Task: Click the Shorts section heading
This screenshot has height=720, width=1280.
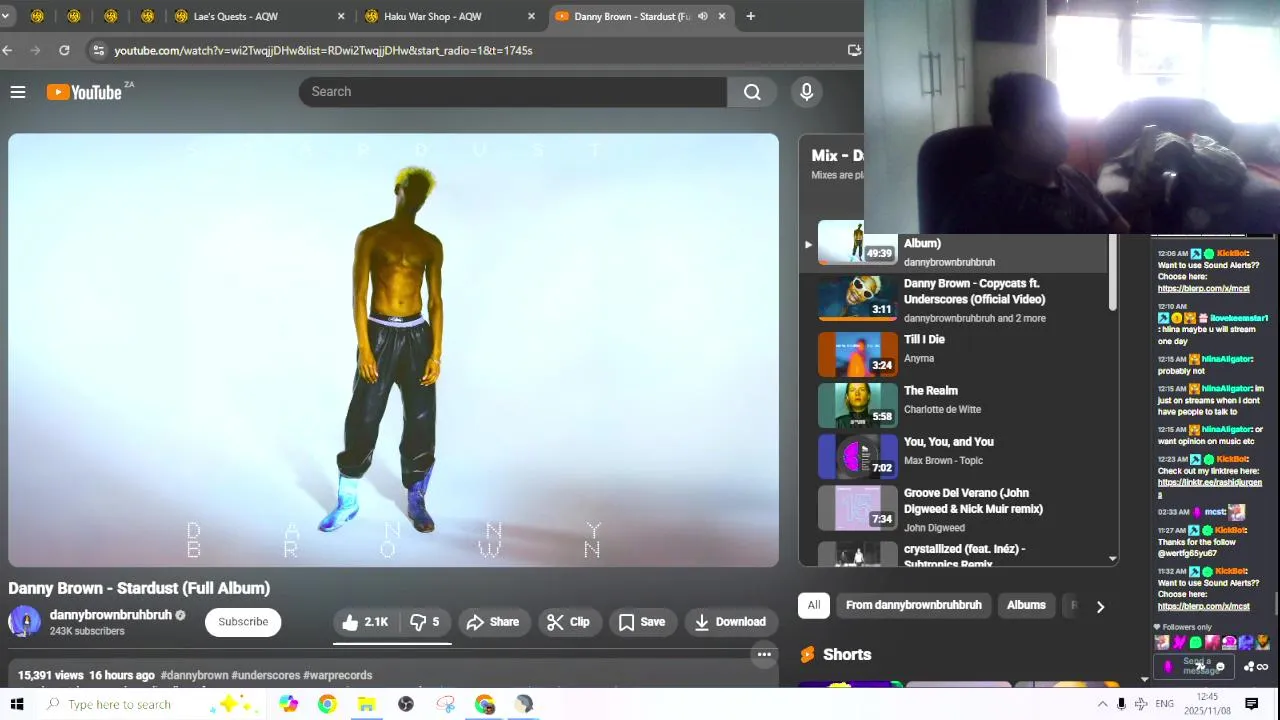Action: pyautogui.click(x=847, y=654)
